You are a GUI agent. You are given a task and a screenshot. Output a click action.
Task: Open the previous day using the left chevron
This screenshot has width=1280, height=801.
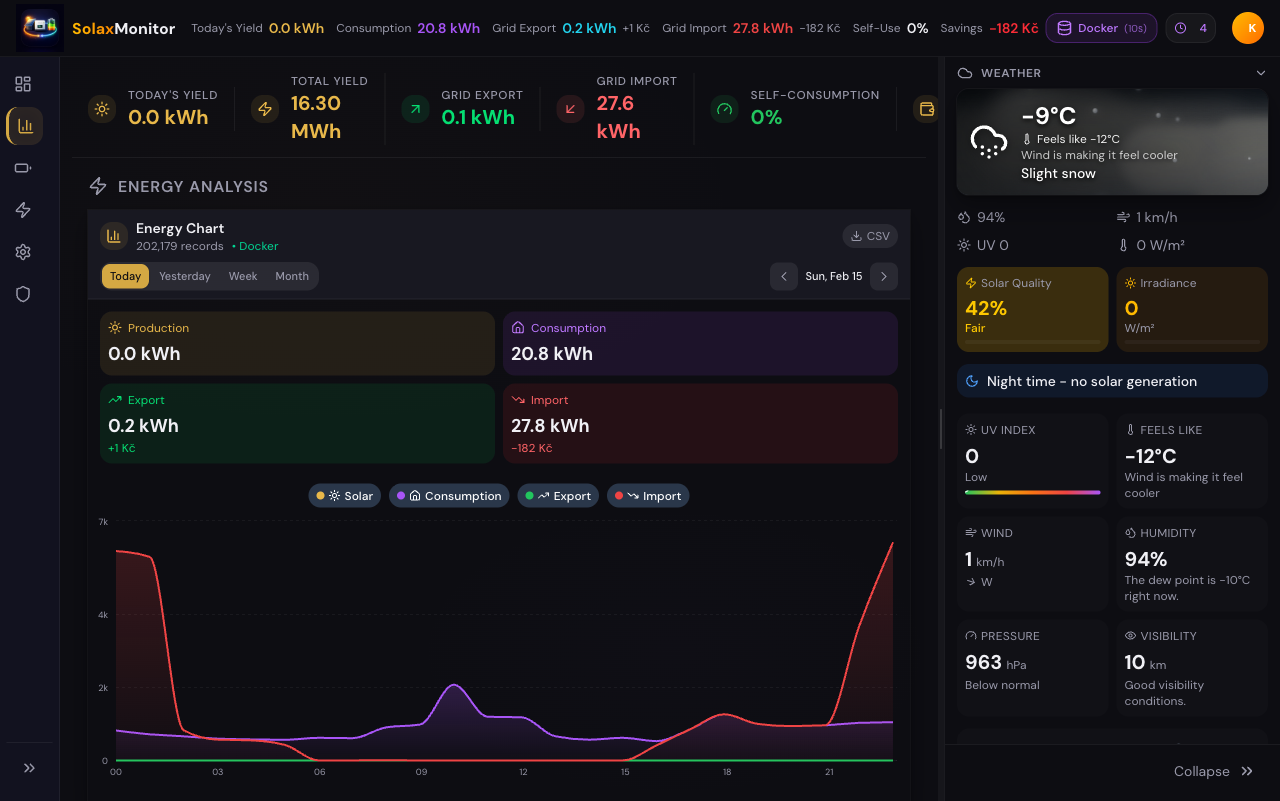pos(784,276)
